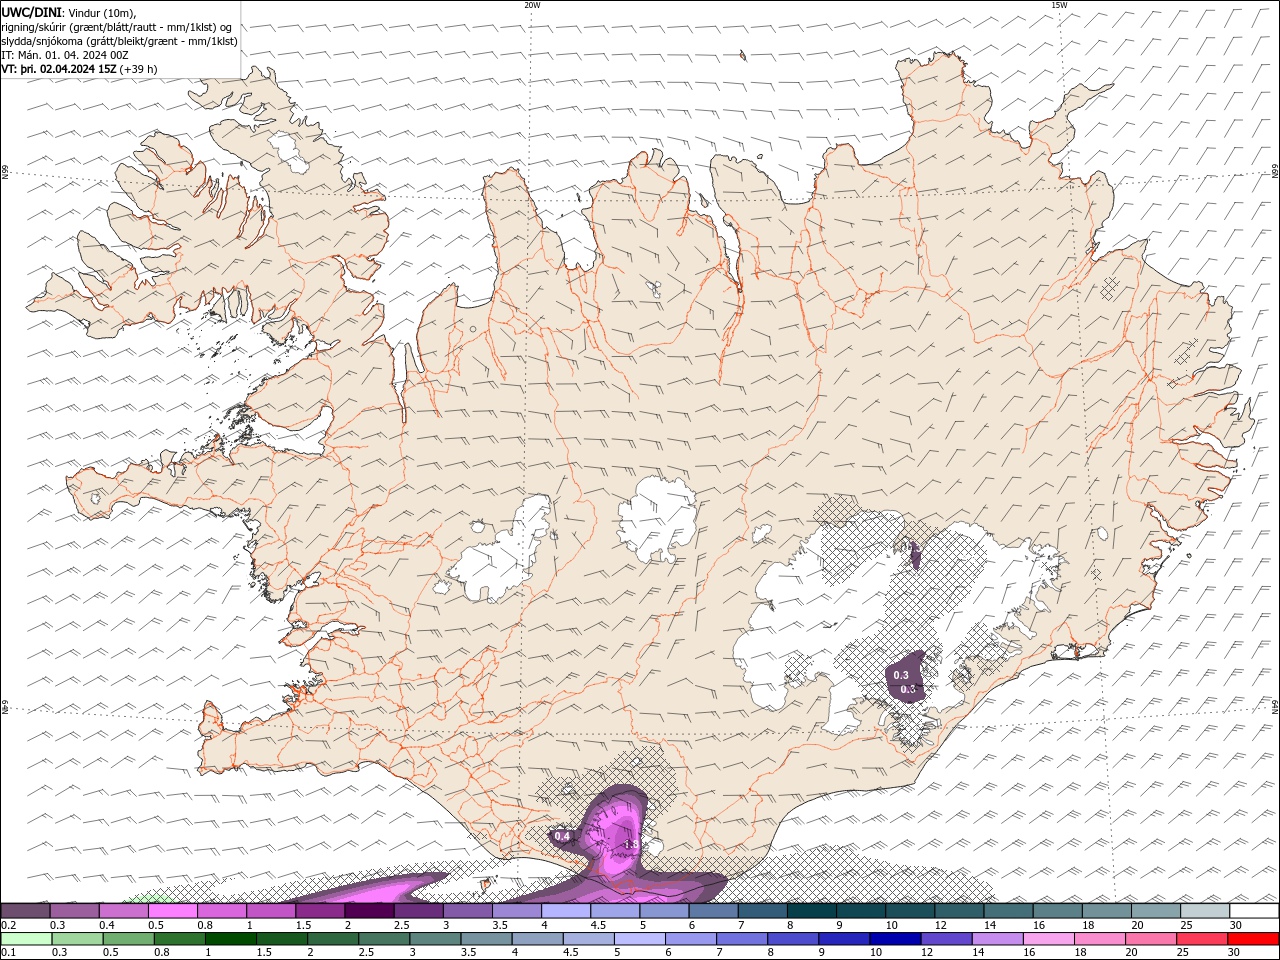Click the 'IT: Mán. 01. 04. 2024 00Z' line
This screenshot has width=1280, height=960.
(x=63, y=55)
